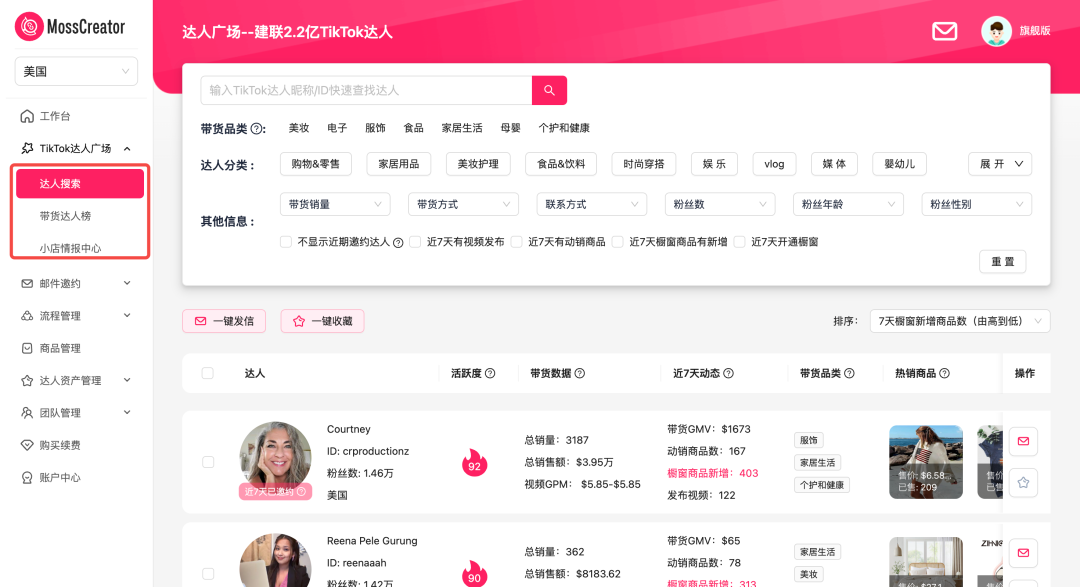The width and height of the screenshot is (1080, 587).
Task: Click the star favorite icon for Courtney
Action: pos(1023,483)
